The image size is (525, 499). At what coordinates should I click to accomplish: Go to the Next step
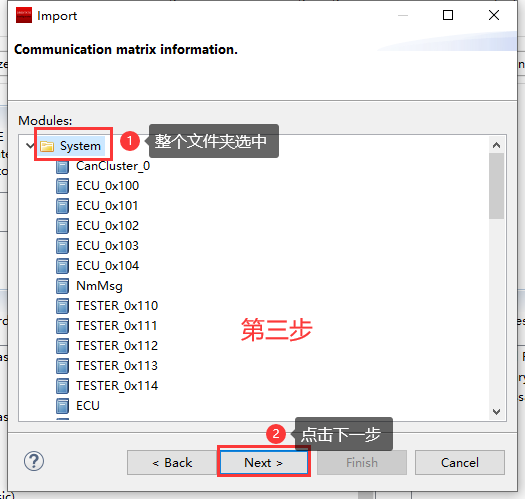264,462
